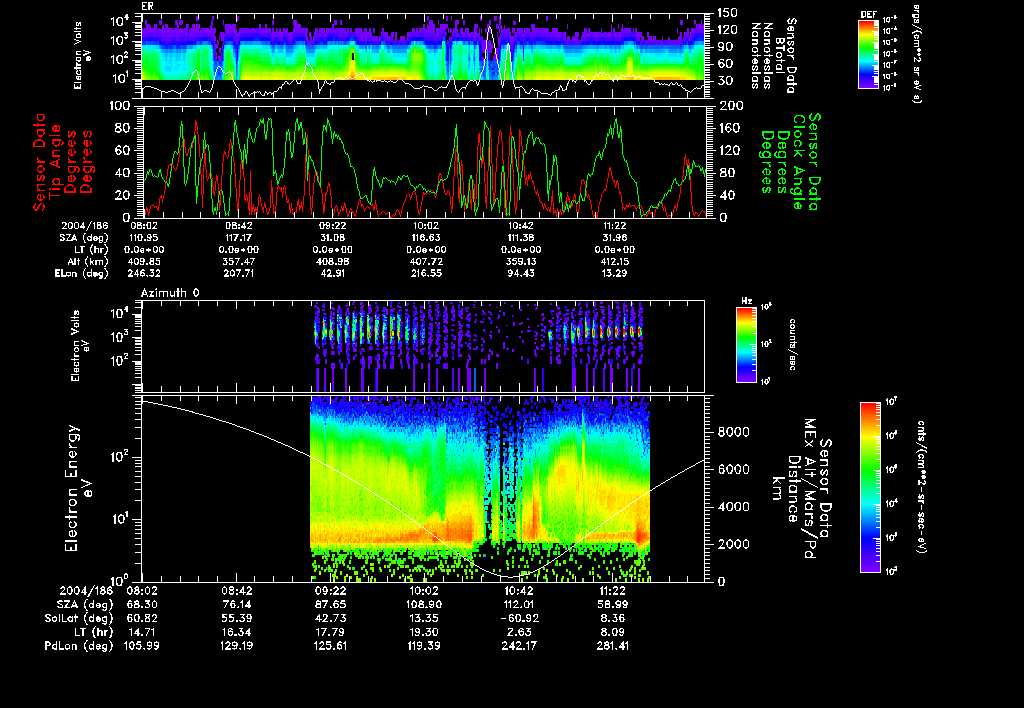Click the ELon value 246.32
The width and height of the screenshot is (1024, 708).
pos(144,274)
